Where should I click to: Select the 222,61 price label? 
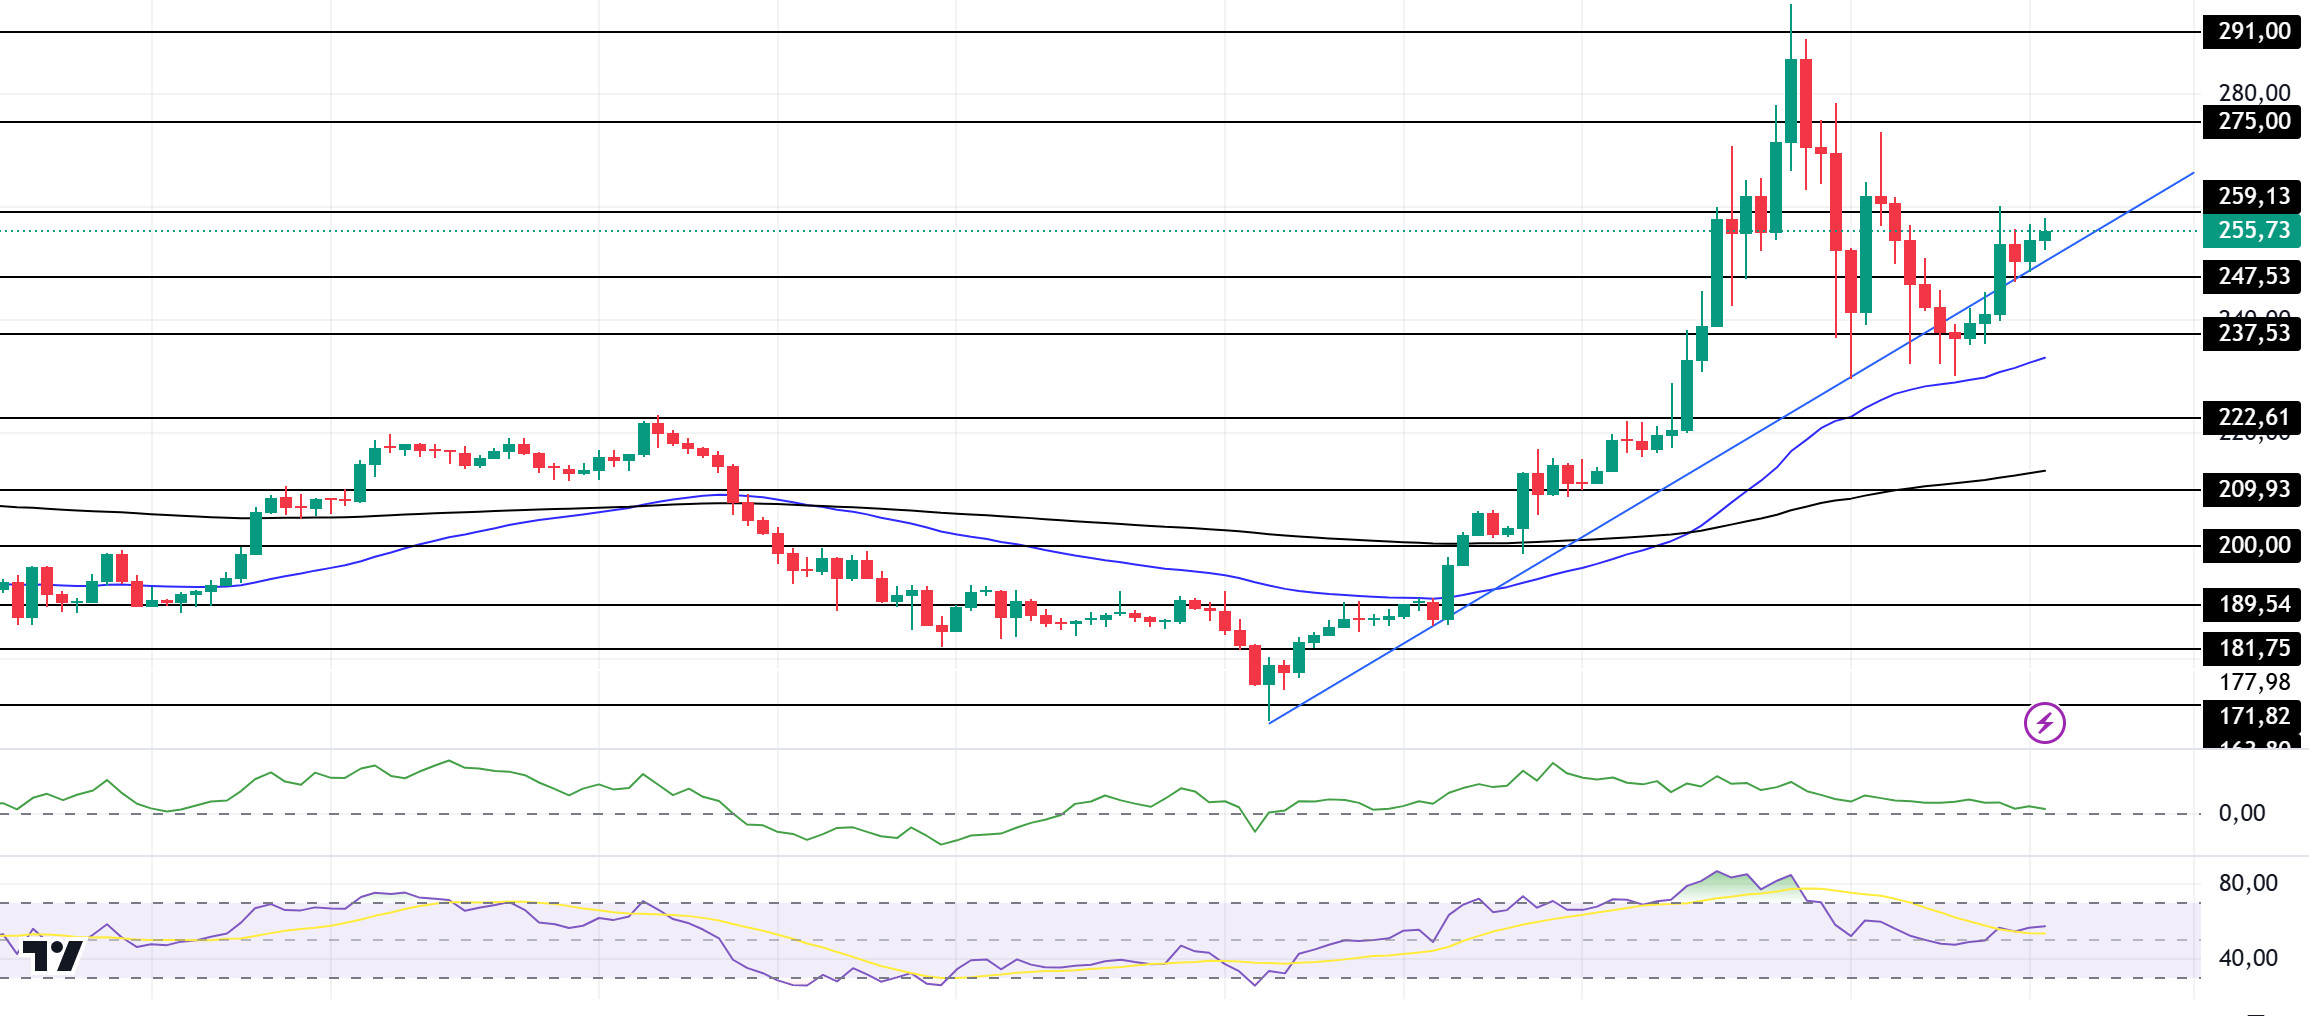point(2253,418)
